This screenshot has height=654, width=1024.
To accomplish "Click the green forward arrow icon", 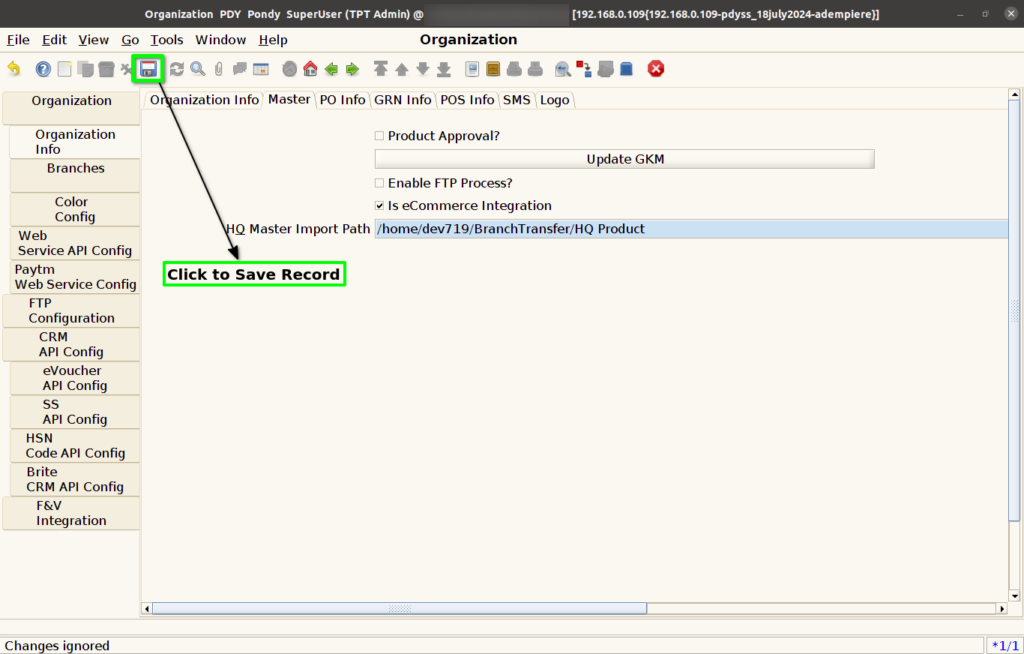I will pos(352,69).
